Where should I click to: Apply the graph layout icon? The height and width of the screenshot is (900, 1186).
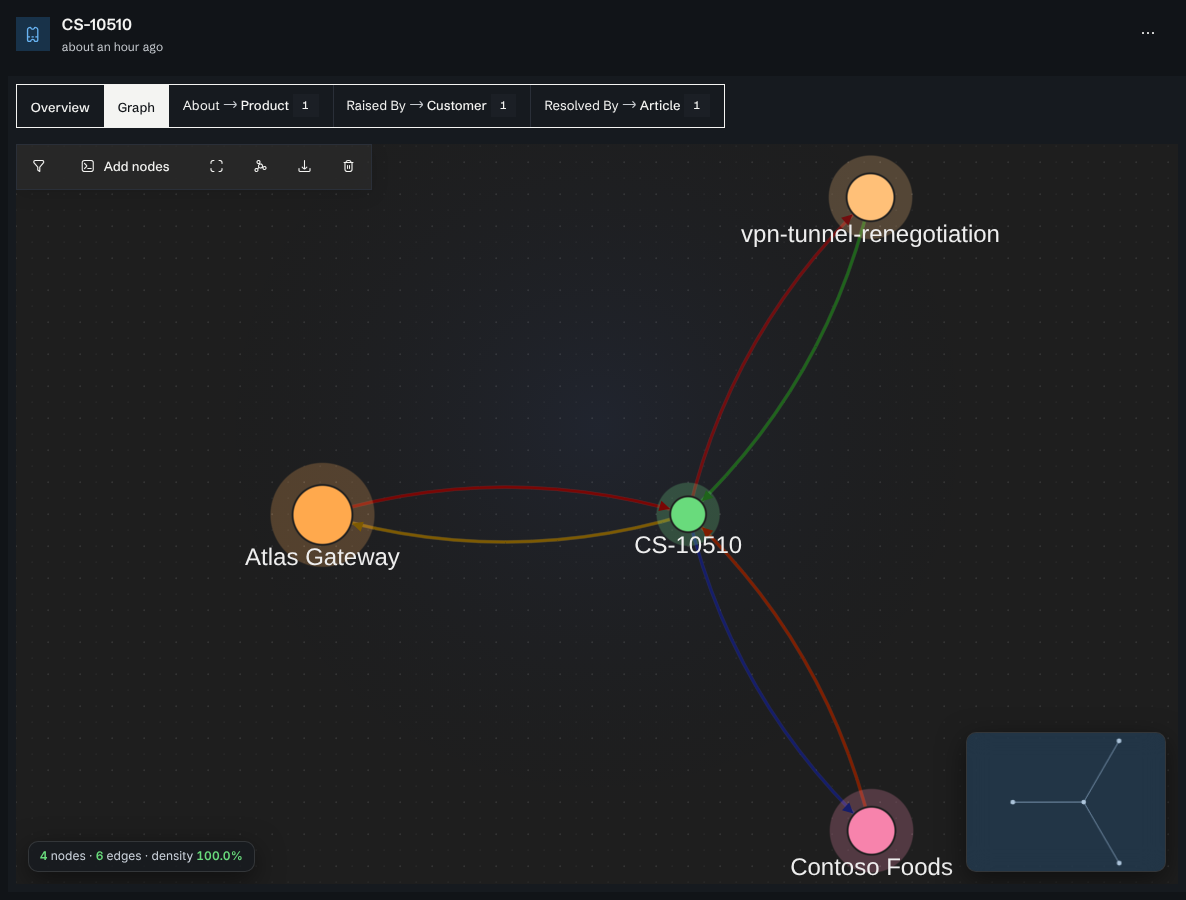coord(260,166)
